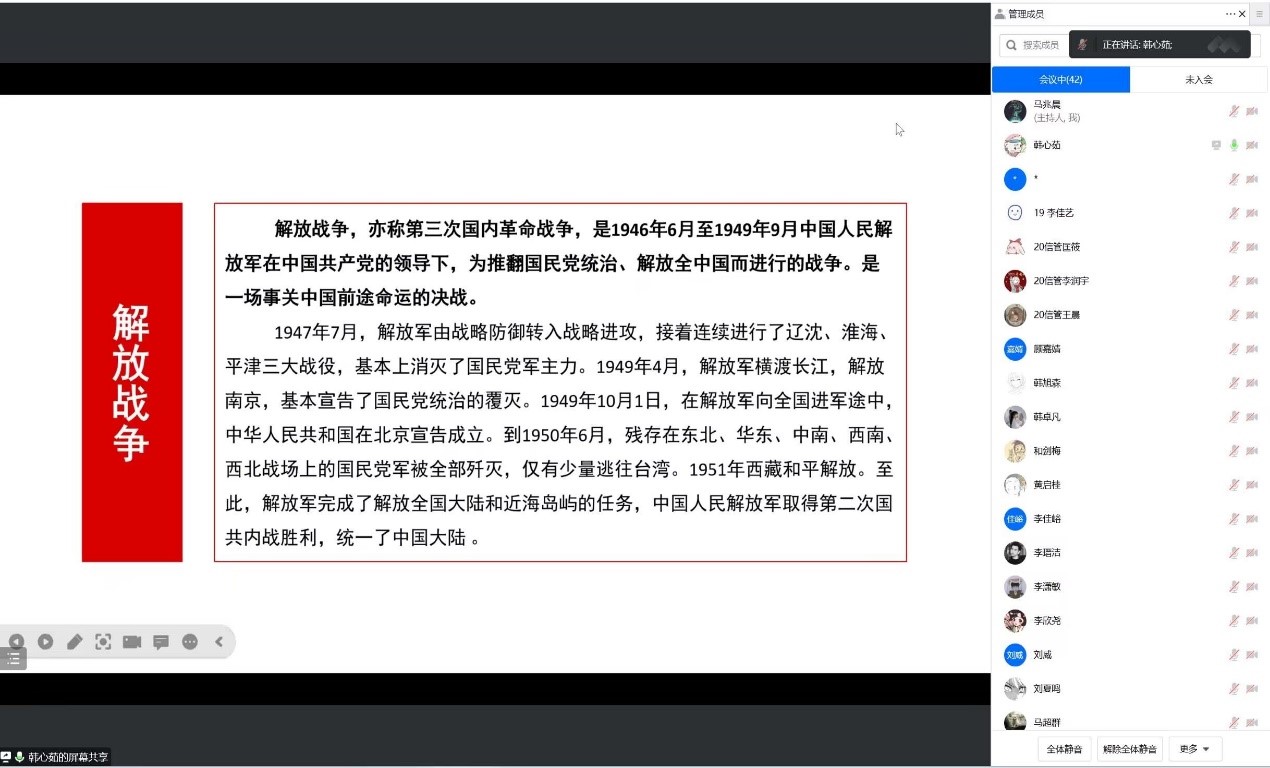
Task: Select the pen annotation tool
Action: click(74, 642)
